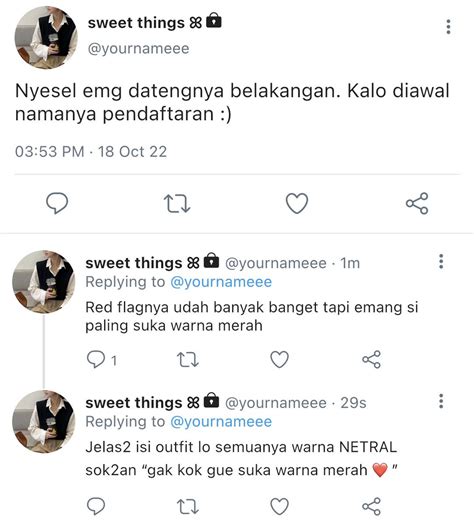Screen dimensions: 474x525
Task: View the main tweet author's profile picture
Action: point(46,38)
